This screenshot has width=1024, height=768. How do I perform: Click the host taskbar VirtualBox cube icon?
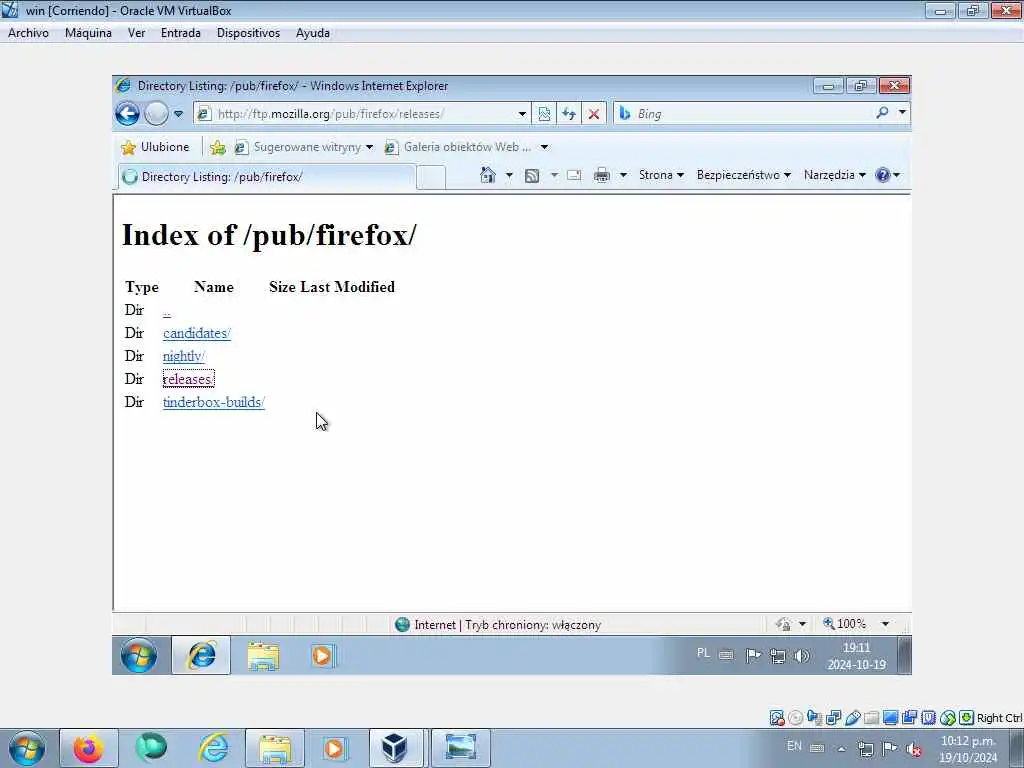pyautogui.click(x=394, y=748)
